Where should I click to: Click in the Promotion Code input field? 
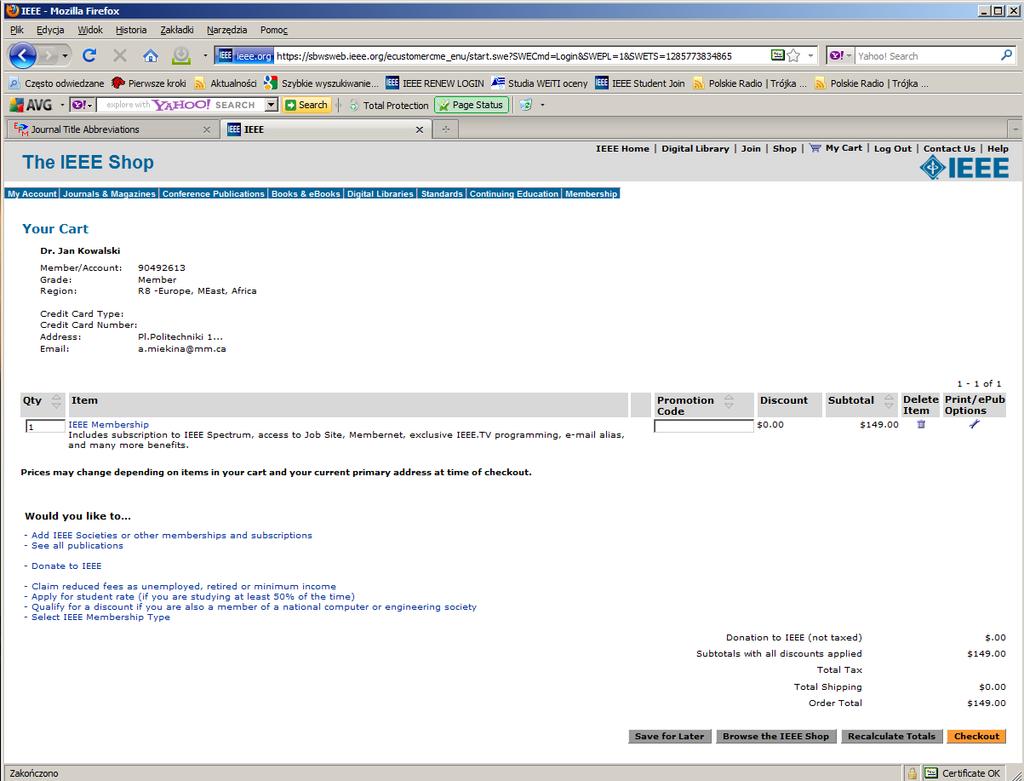[703, 426]
